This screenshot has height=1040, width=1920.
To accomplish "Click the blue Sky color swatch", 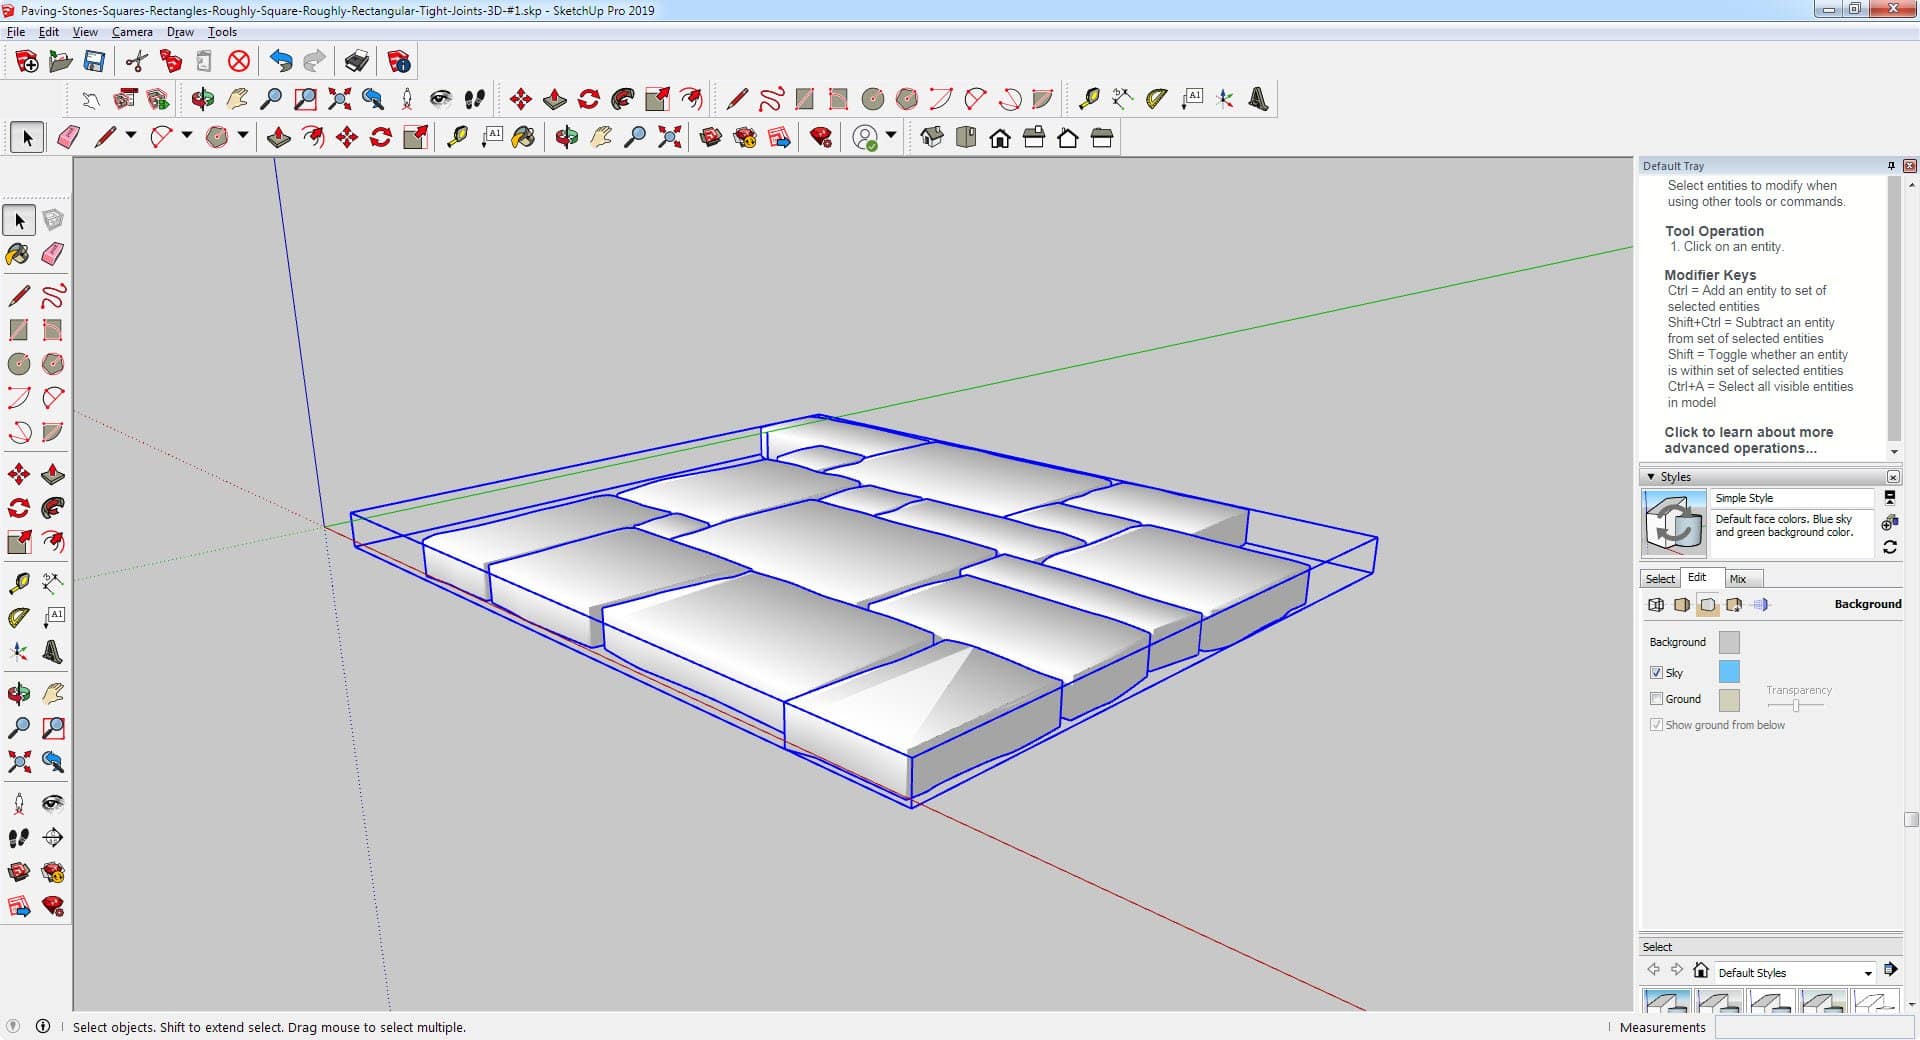I will pos(1728,672).
